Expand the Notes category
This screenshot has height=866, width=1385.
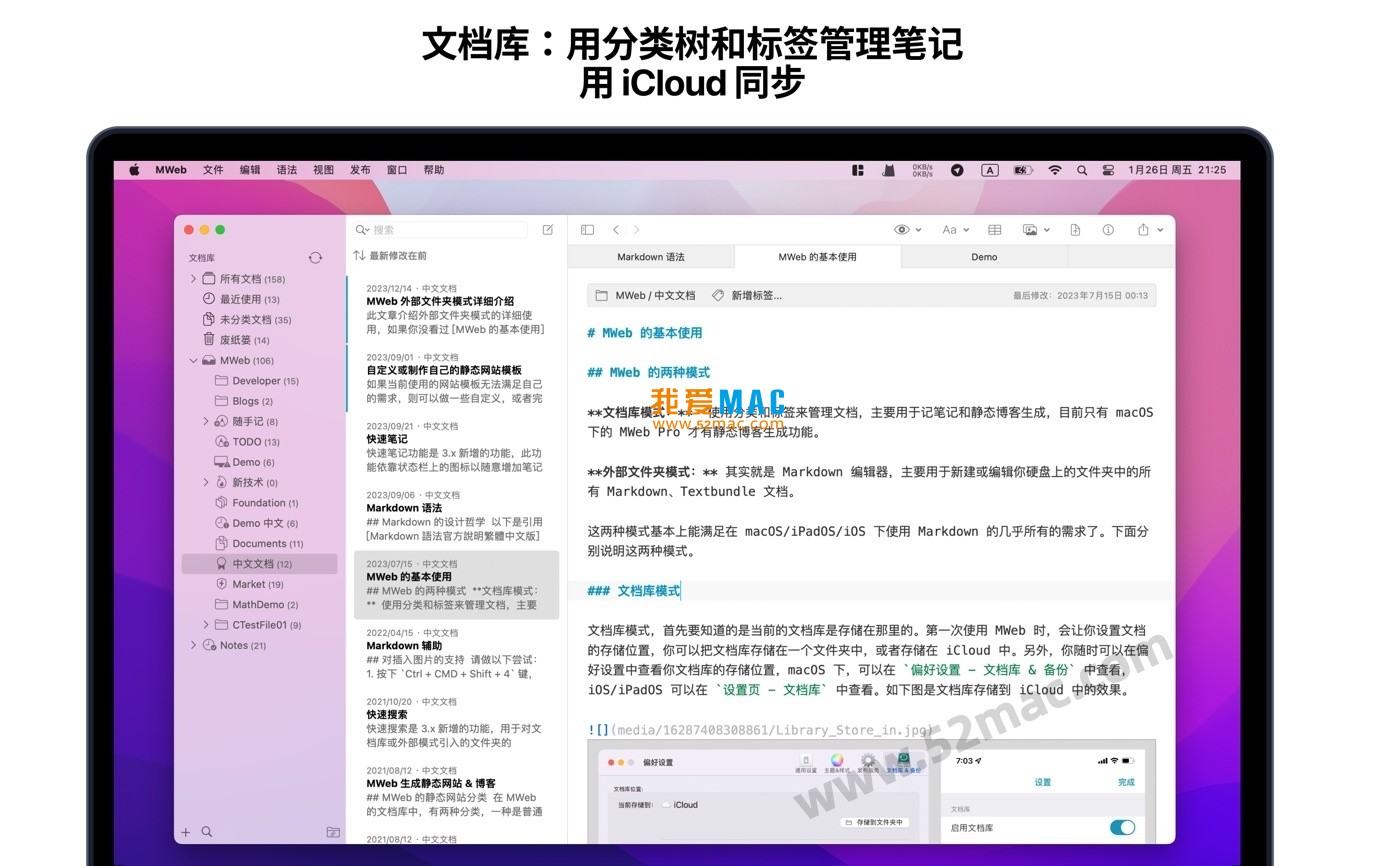pos(193,645)
